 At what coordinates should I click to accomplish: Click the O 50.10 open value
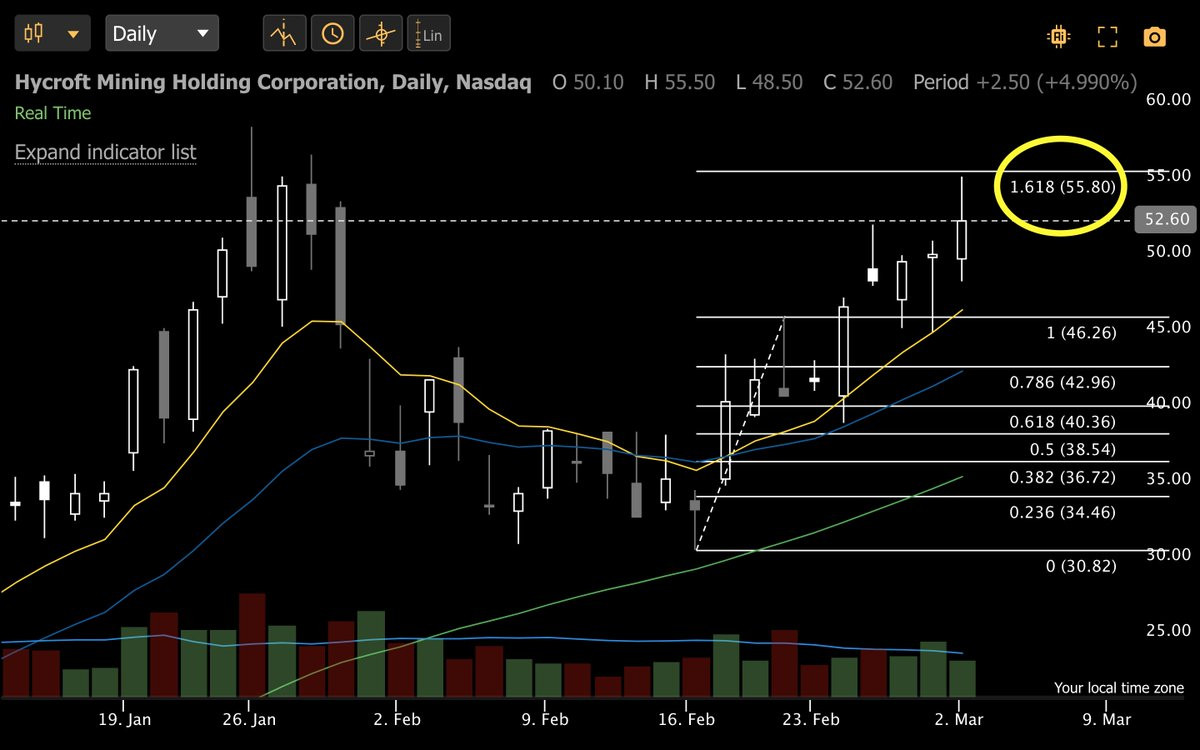pos(588,82)
